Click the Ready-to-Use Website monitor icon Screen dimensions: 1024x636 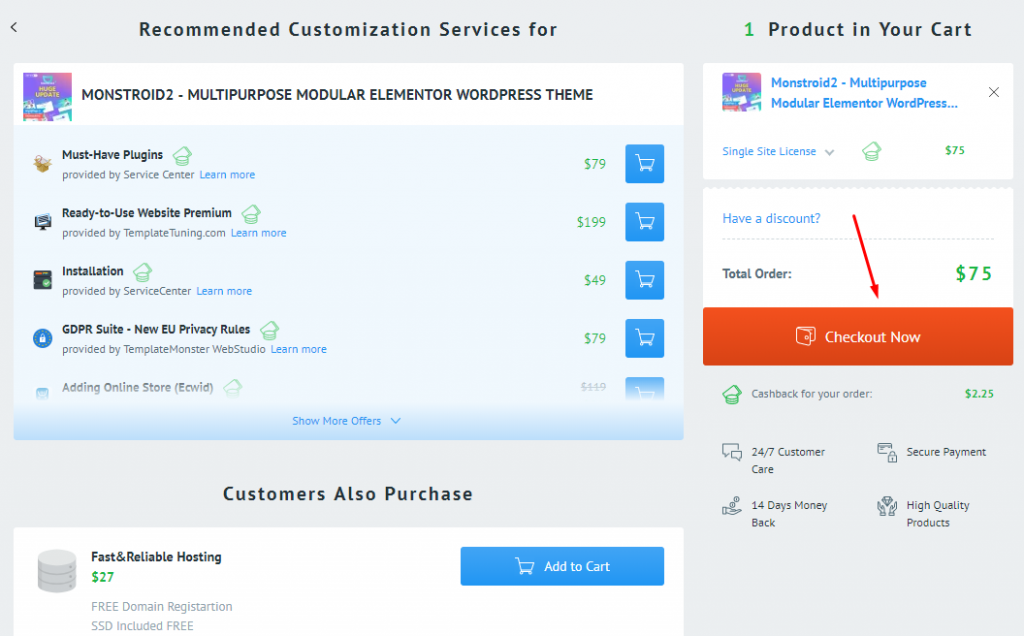(x=42, y=221)
